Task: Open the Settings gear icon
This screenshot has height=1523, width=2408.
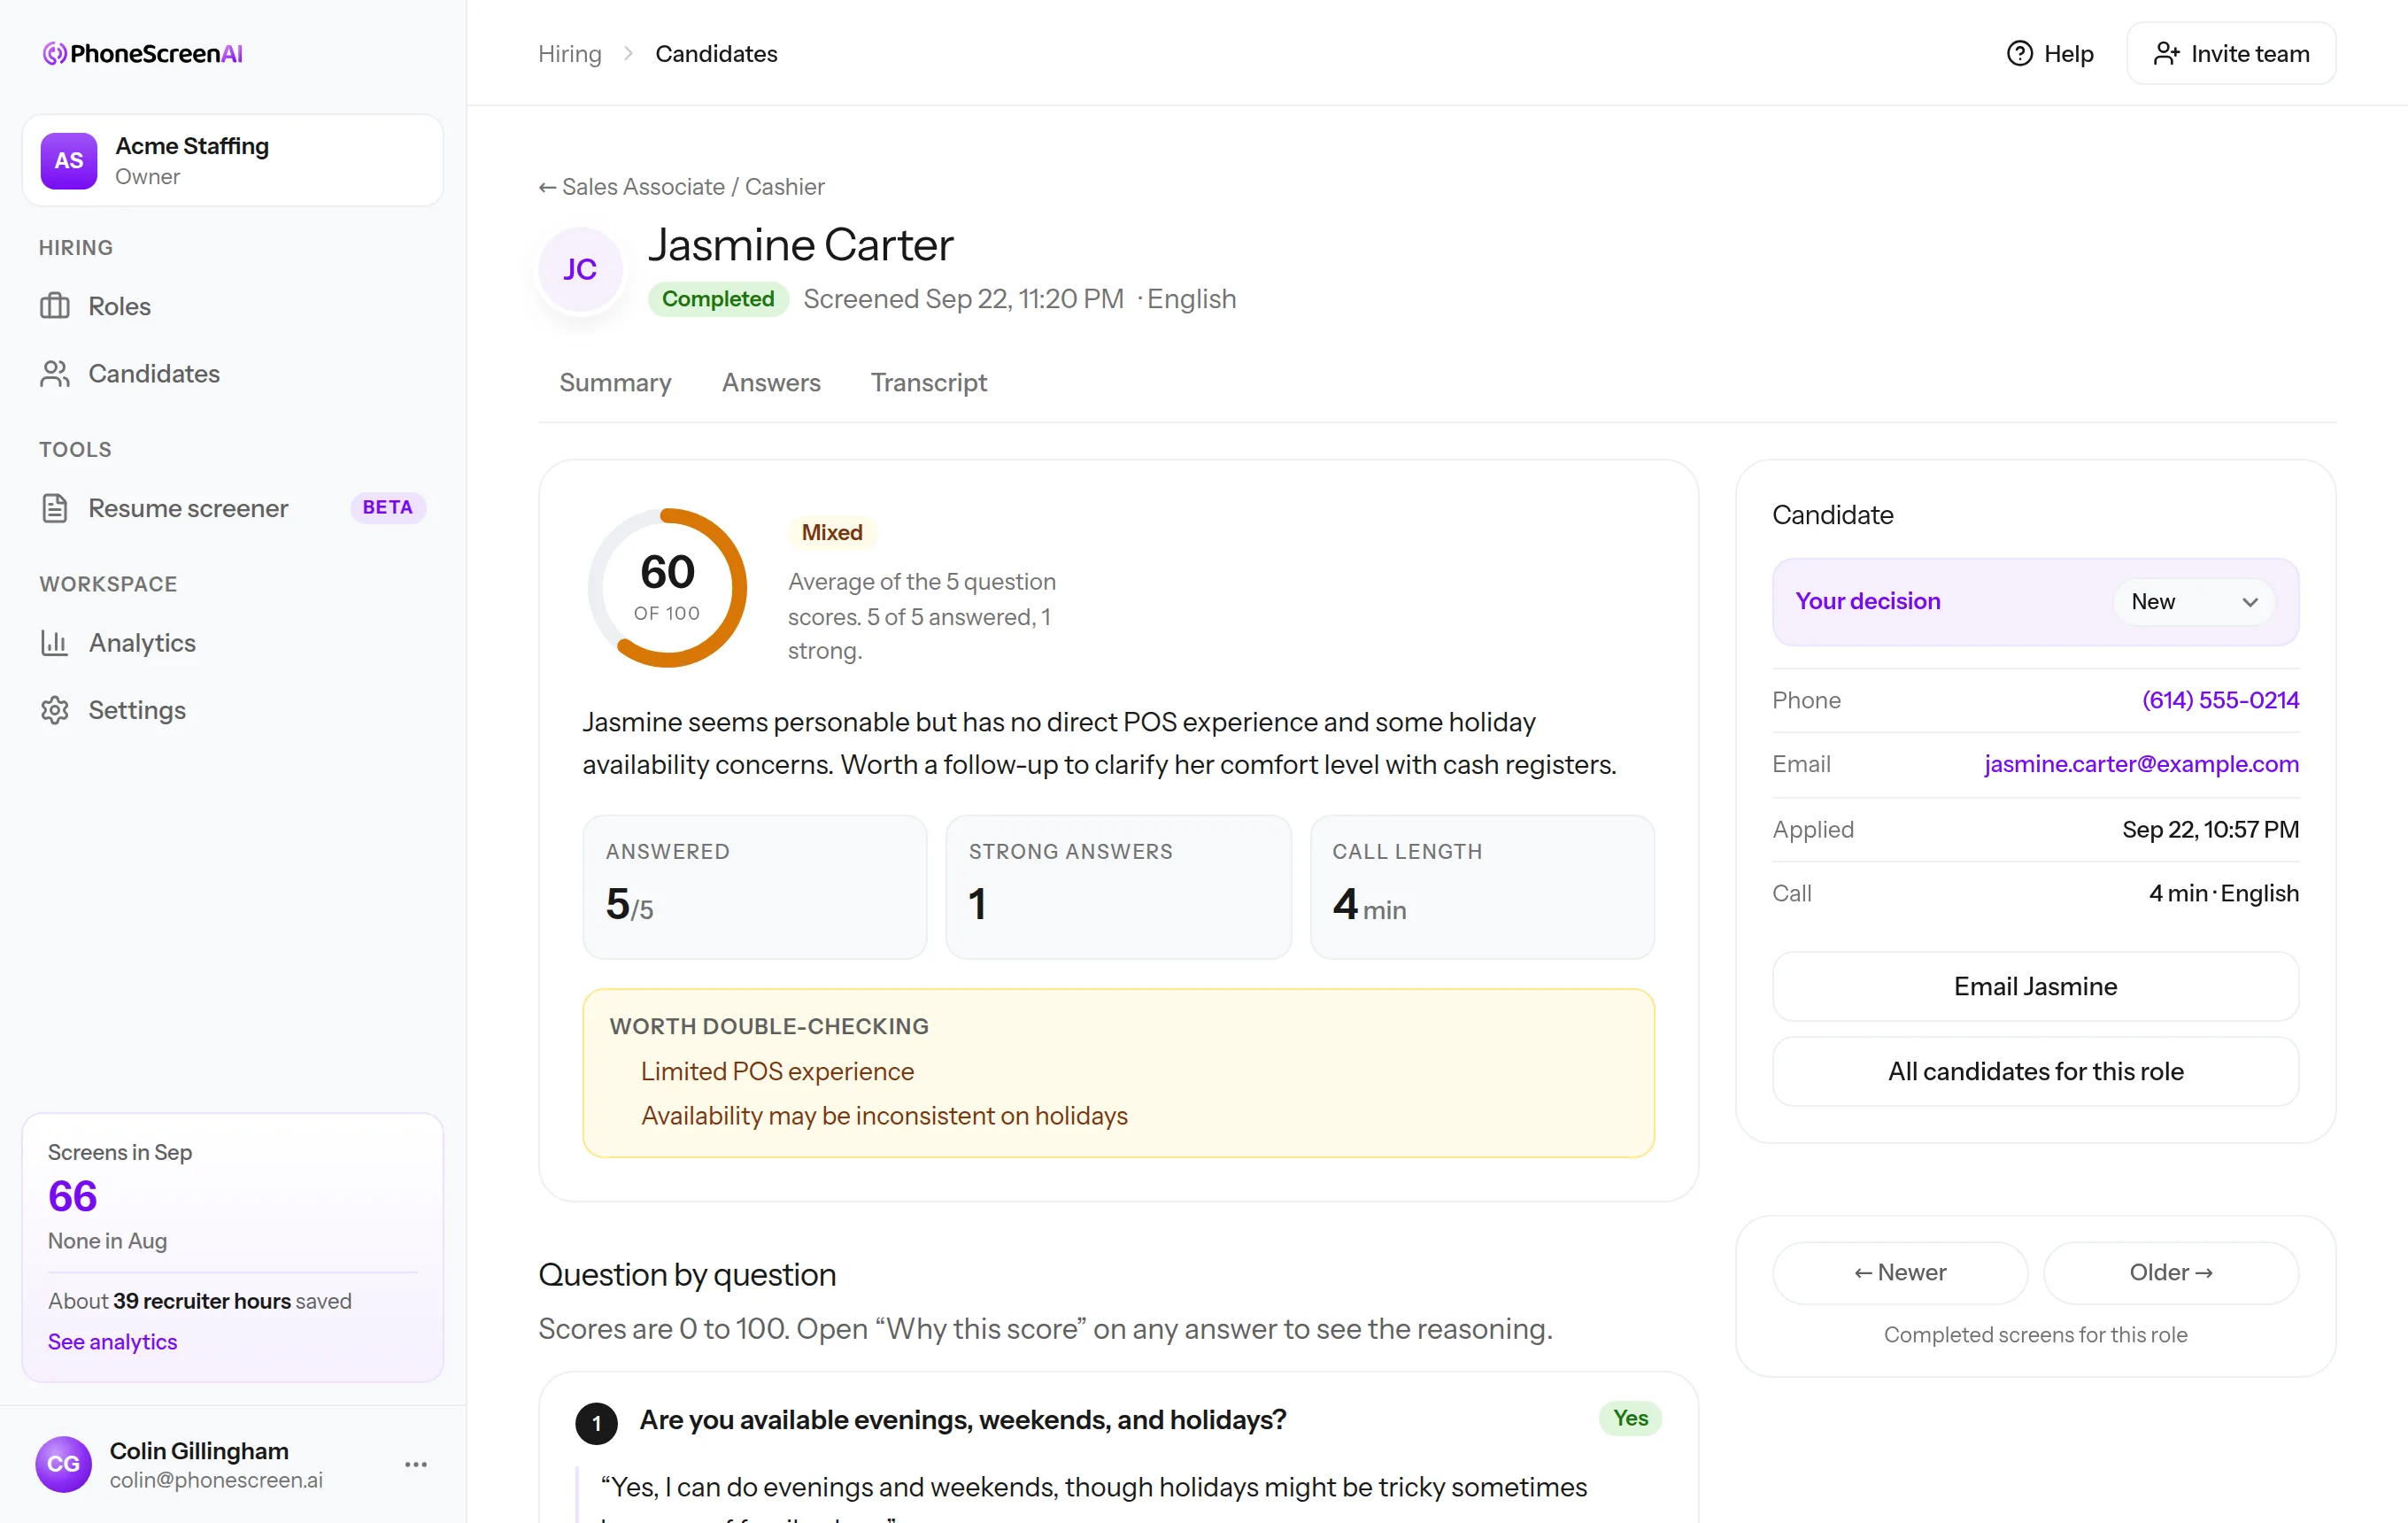Action: tap(55, 710)
